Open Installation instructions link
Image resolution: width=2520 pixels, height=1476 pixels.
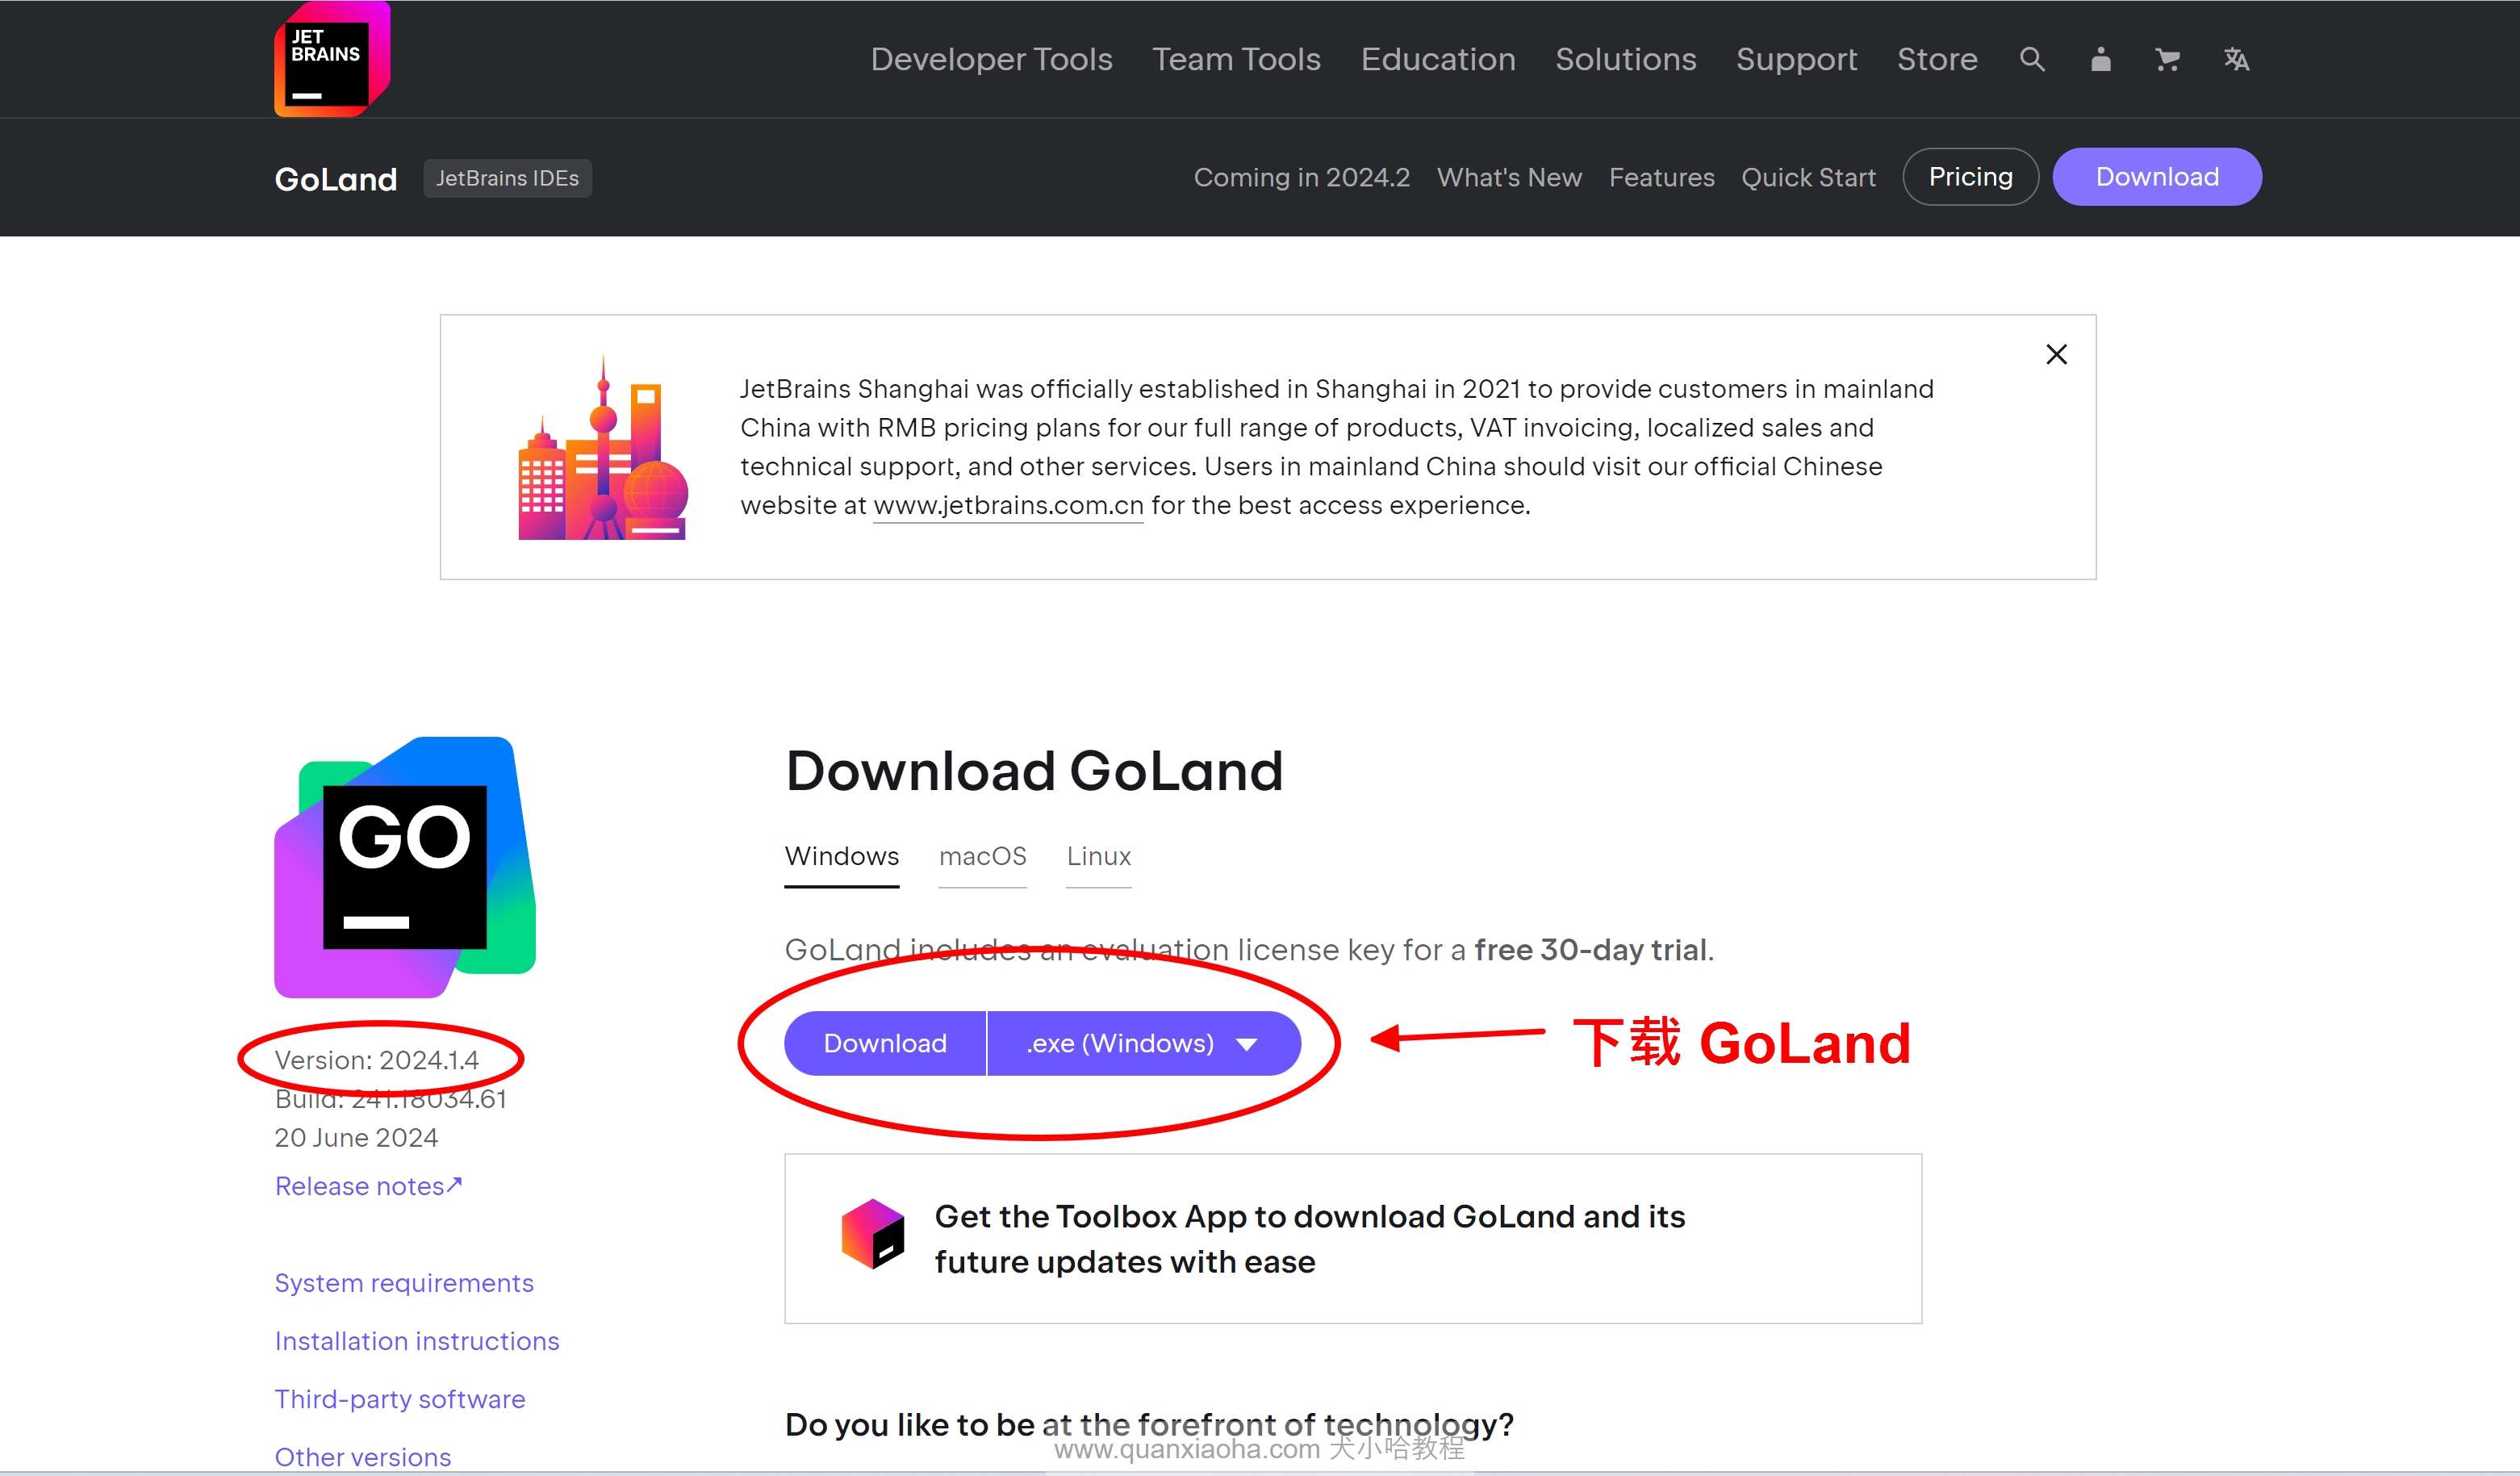417,1341
